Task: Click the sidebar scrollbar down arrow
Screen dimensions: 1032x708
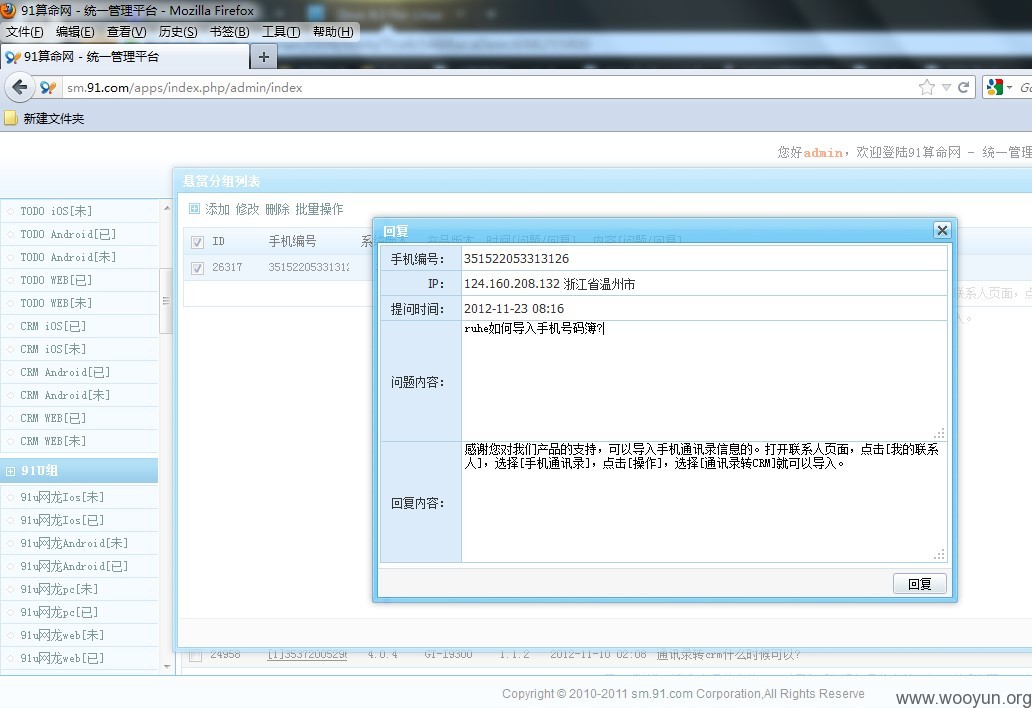Action: pyautogui.click(x=167, y=667)
